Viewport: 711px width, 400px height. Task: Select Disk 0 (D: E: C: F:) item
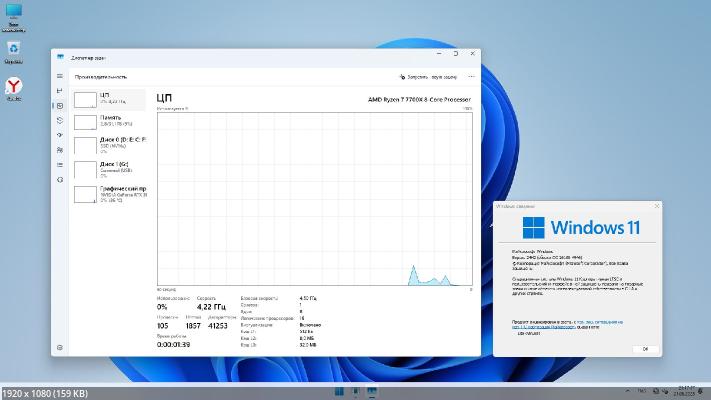[x=110, y=145]
